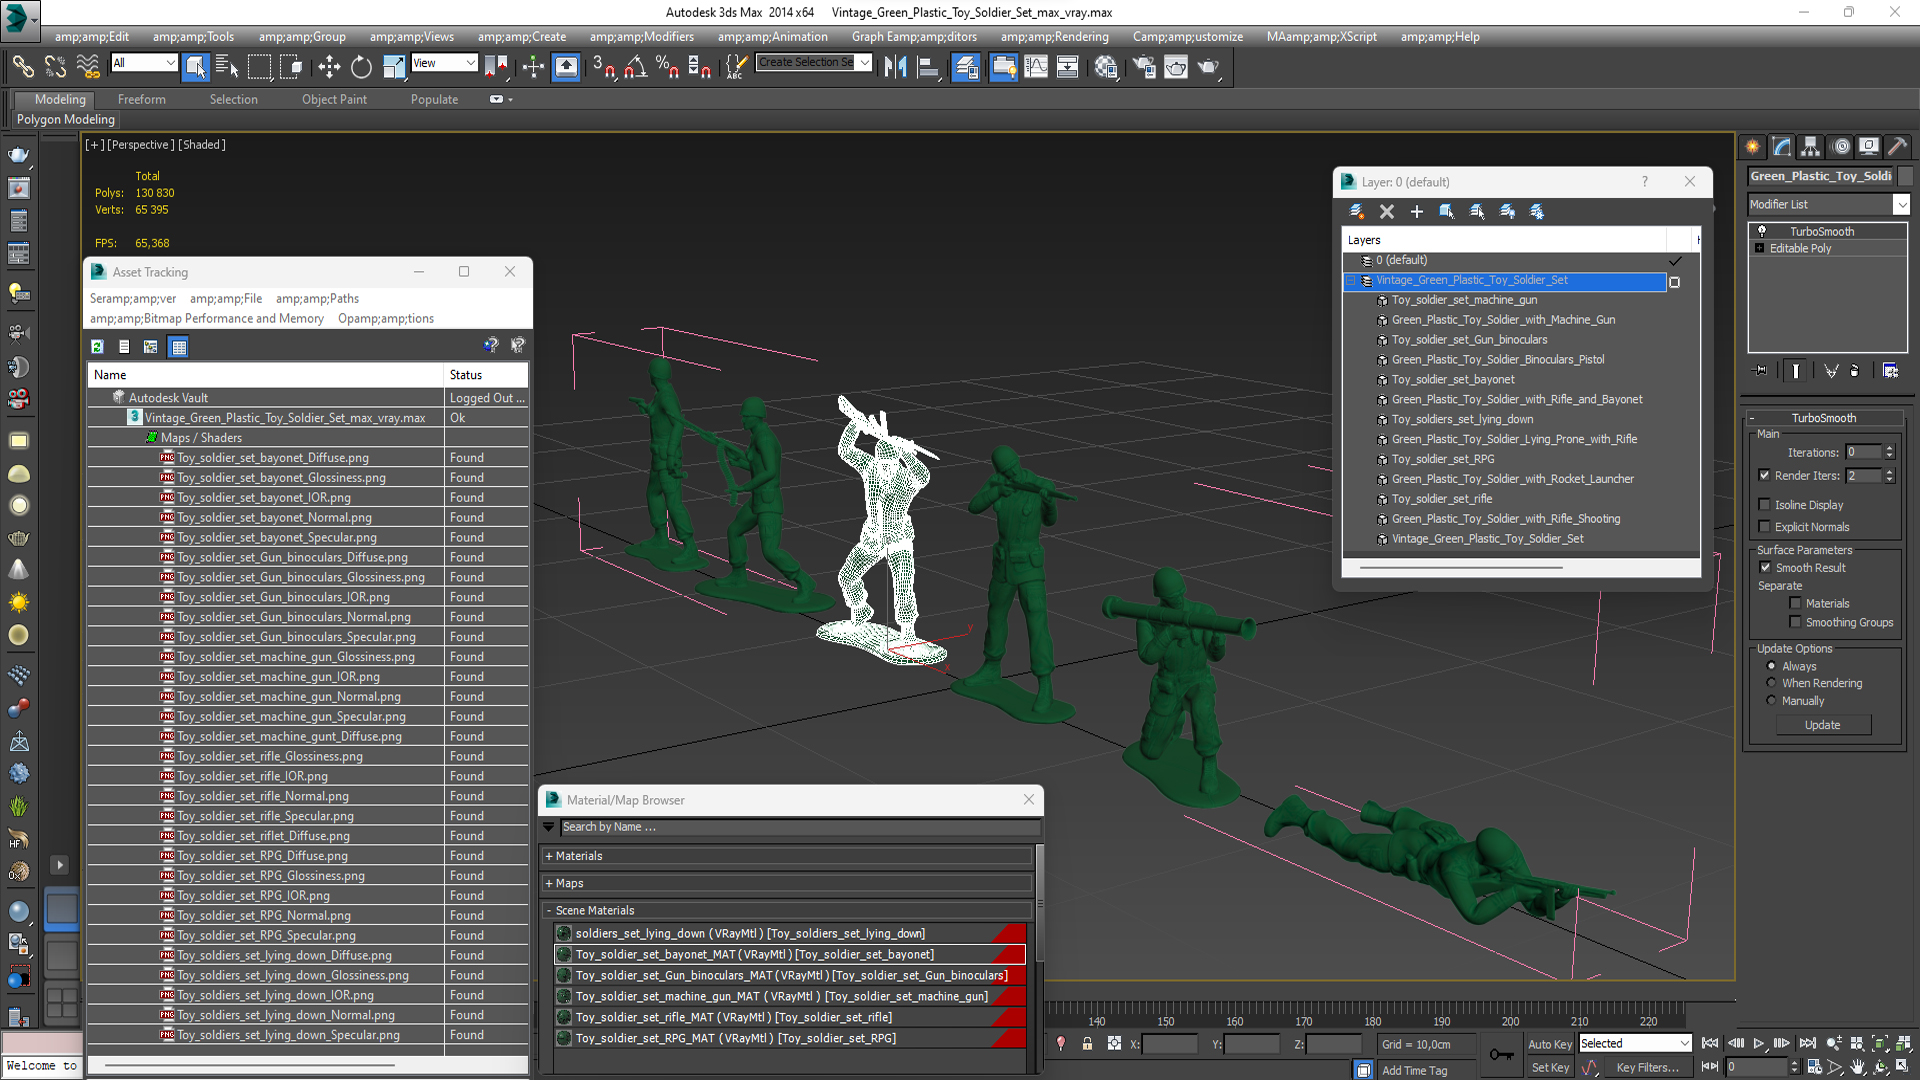This screenshot has height=1080, width=1920.
Task: Open Hierarchy panel tab icon
Action: tap(1810, 146)
